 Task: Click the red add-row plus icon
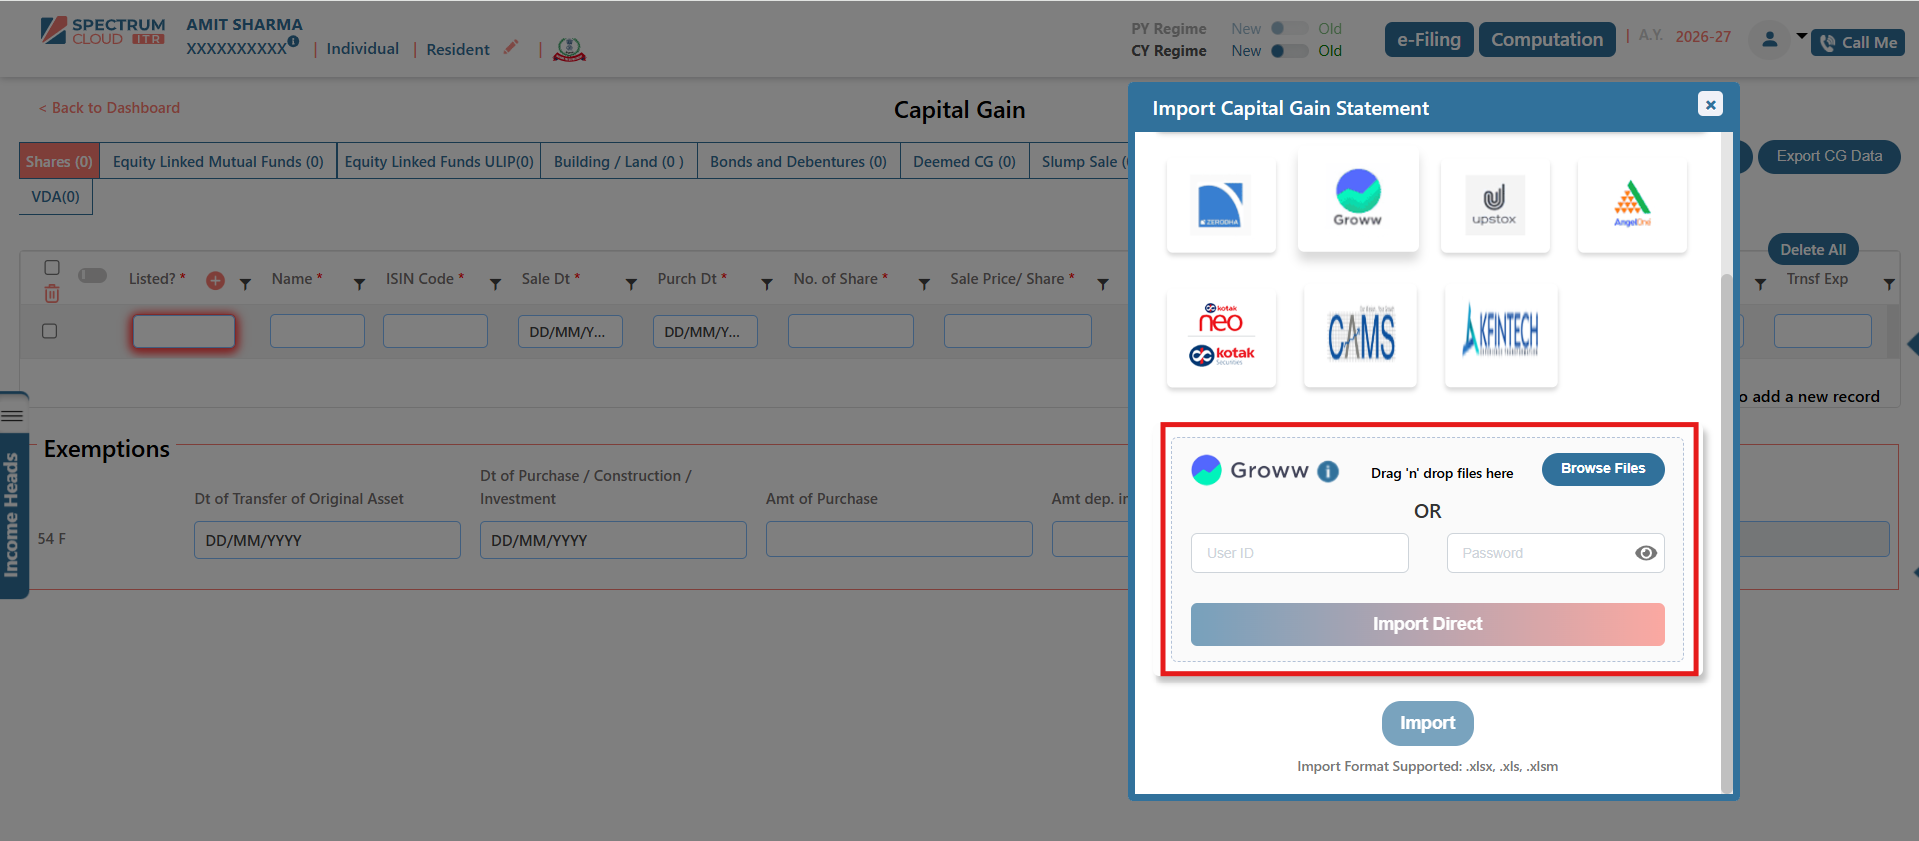tap(215, 281)
